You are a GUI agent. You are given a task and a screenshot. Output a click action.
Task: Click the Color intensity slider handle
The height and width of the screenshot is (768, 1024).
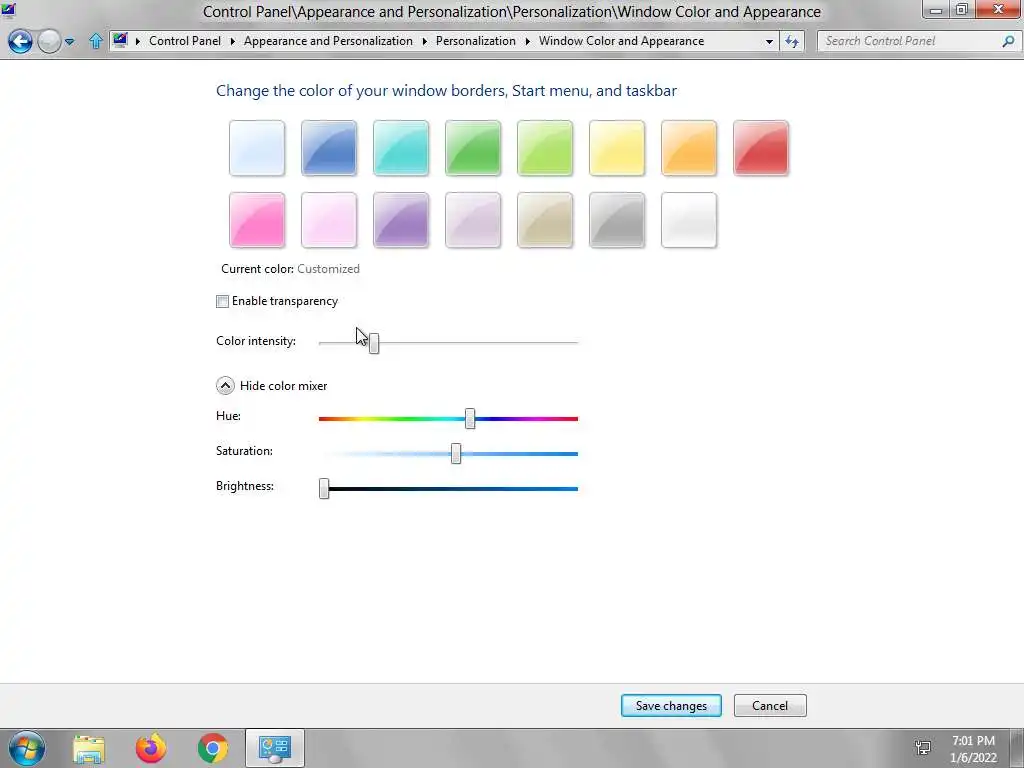click(374, 342)
